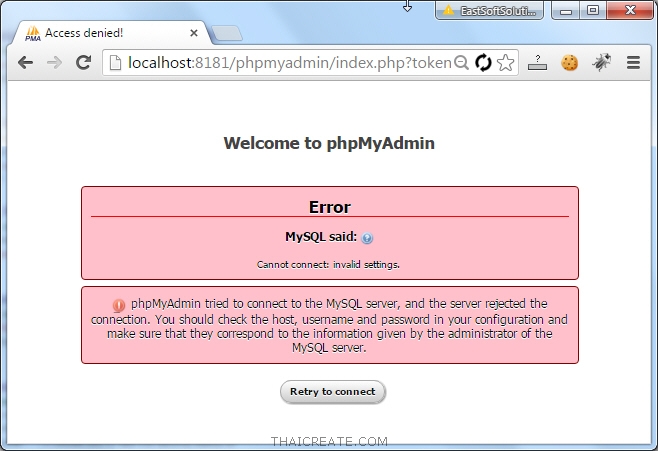Click the EastSoftSoluti... warning button
This screenshot has height=451, width=658.
(x=489, y=10)
